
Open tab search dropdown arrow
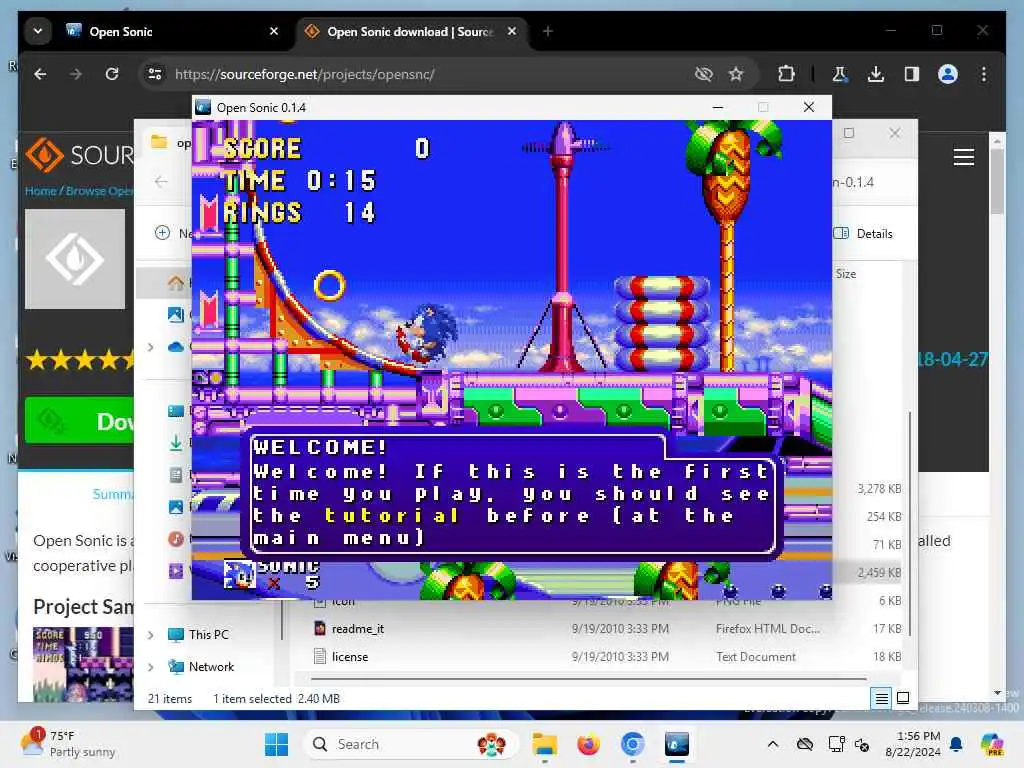point(38,31)
